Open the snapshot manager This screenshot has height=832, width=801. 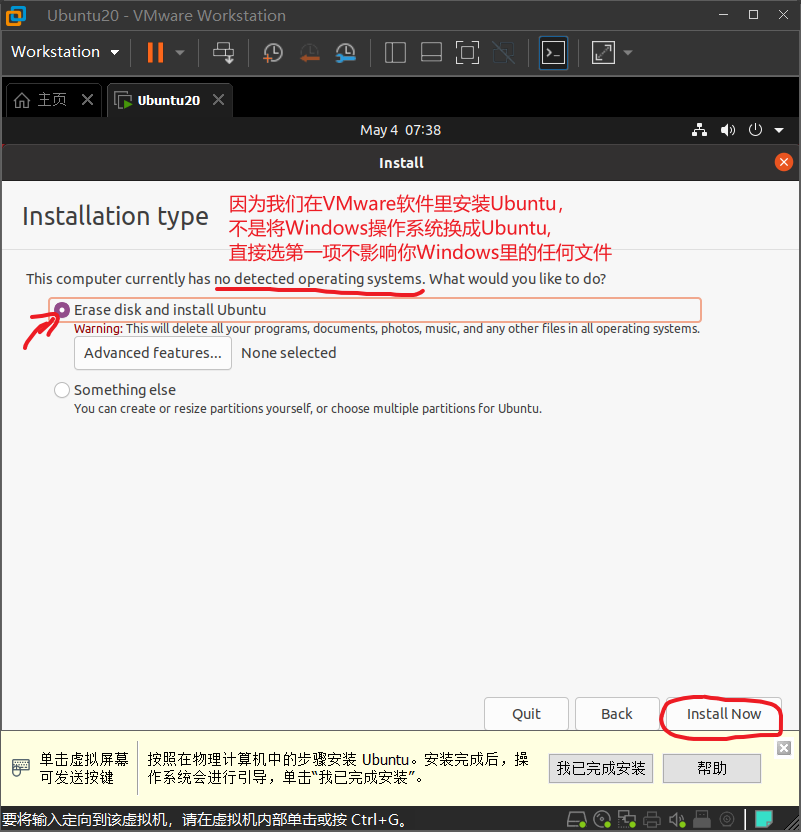point(345,53)
